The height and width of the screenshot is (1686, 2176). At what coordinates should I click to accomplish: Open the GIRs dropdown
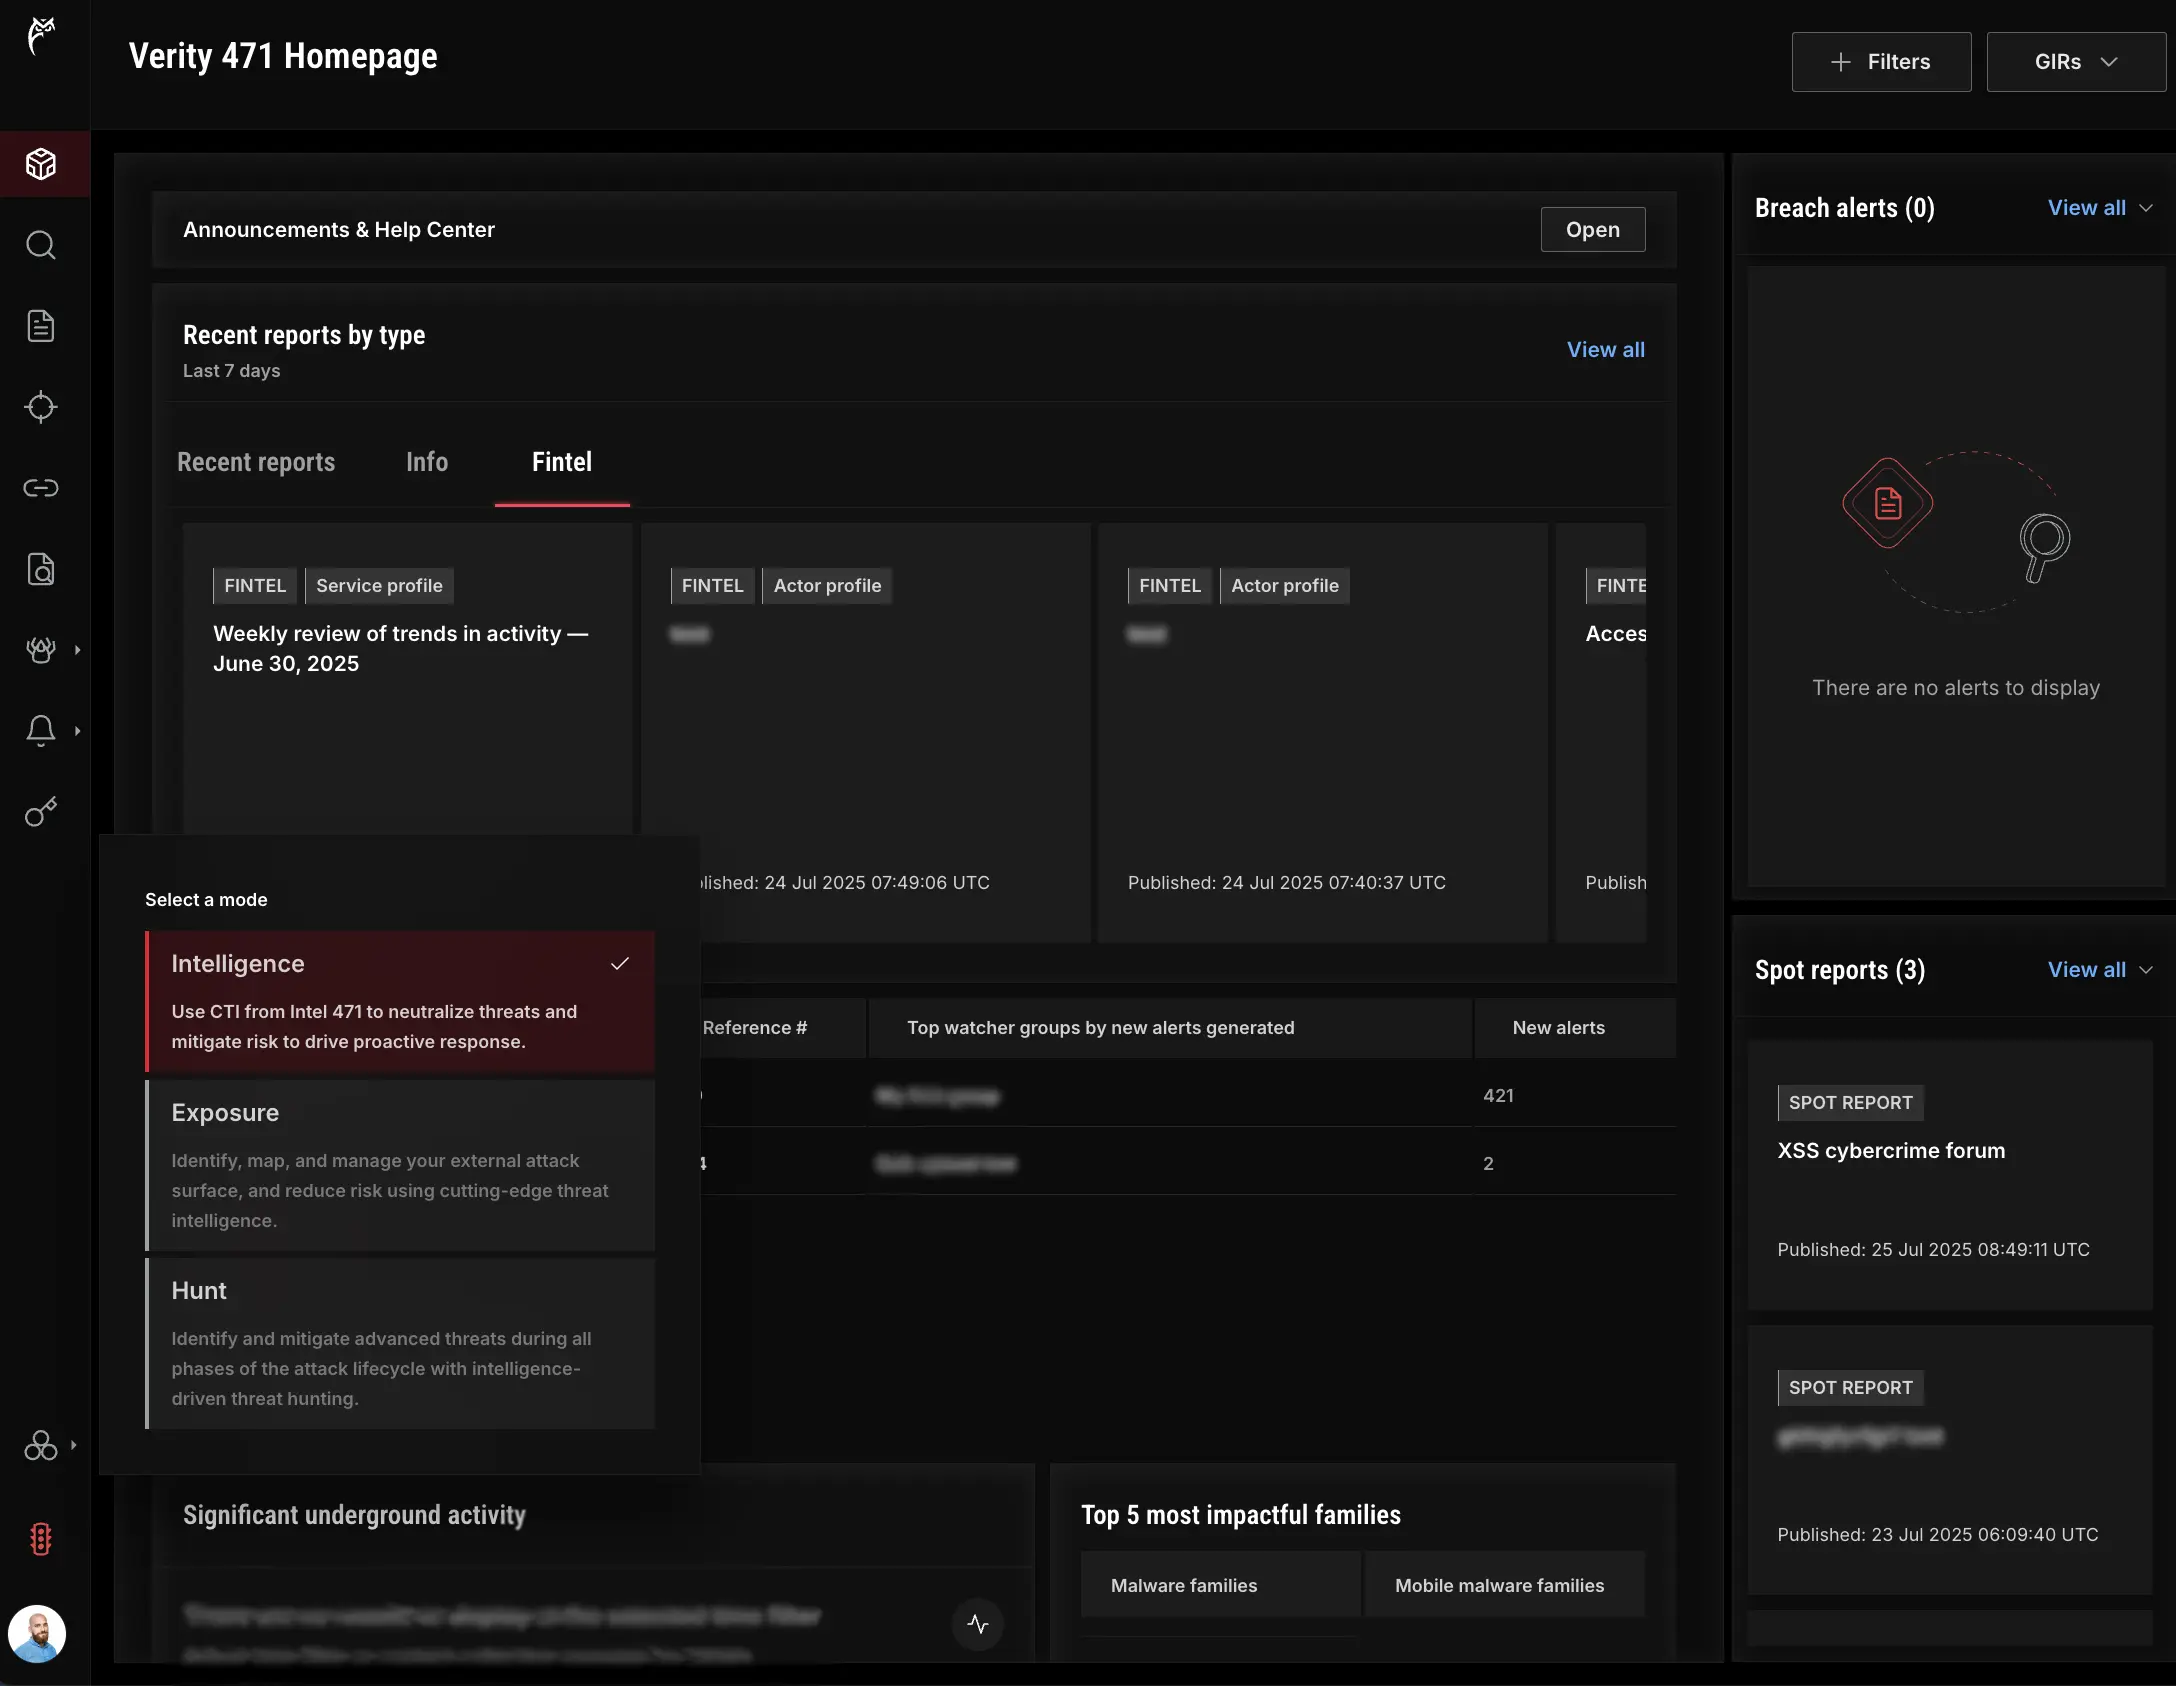(x=2075, y=62)
